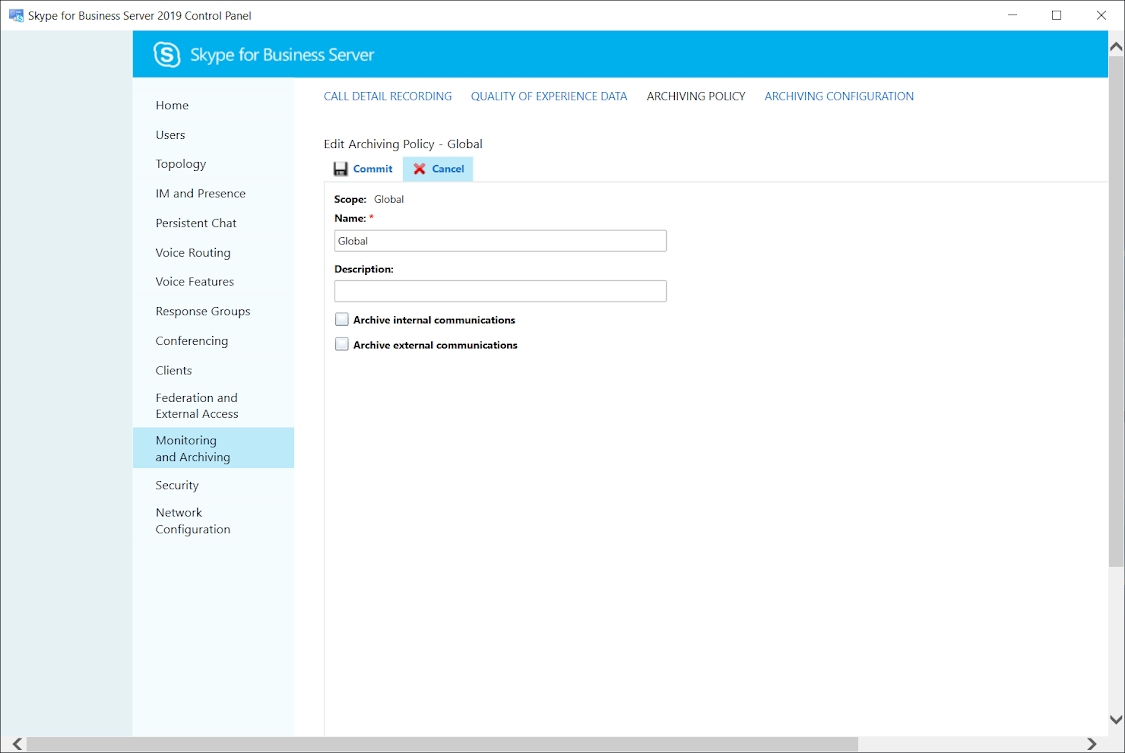The width and height of the screenshot is (1125, 753).
Task: Open Persistent Chat section
Action: pyautogui.click(x=196, y=223)
